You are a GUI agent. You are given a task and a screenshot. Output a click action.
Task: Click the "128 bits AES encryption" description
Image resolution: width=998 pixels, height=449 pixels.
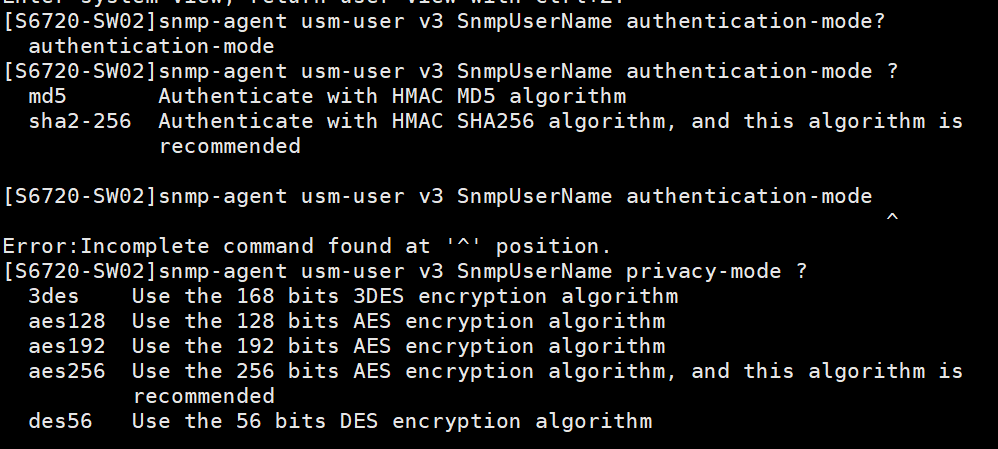click(x=398, y=321)
